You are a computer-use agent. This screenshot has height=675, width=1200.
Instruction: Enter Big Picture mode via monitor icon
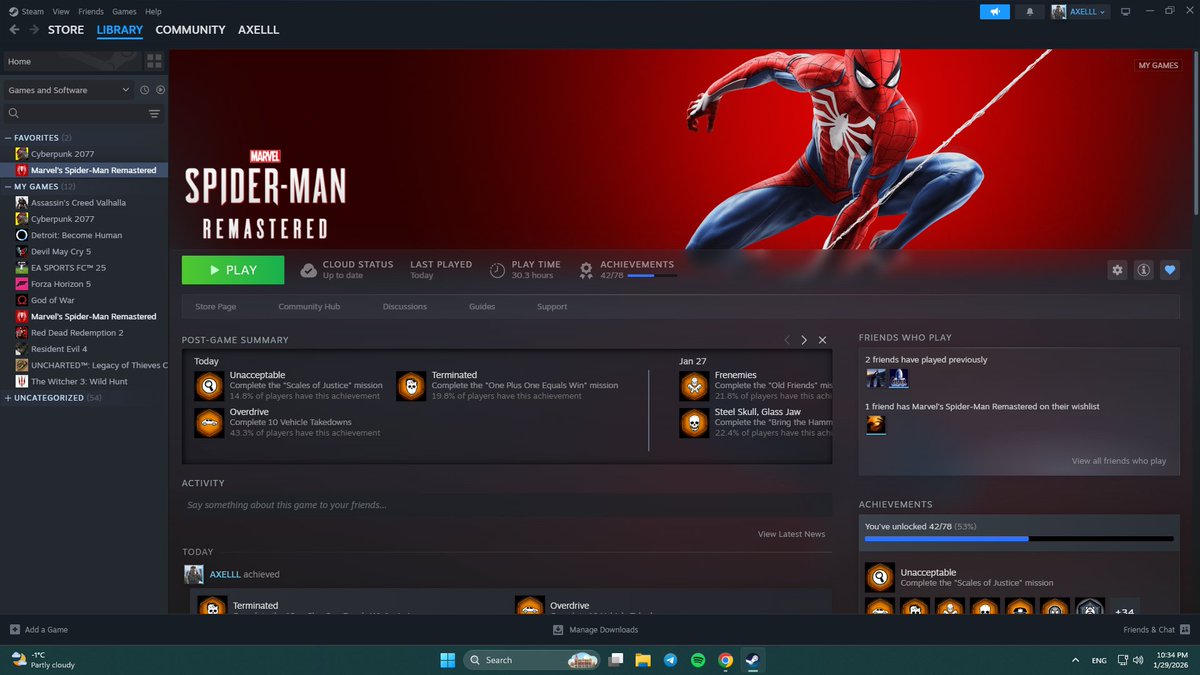coord(1125,11)
